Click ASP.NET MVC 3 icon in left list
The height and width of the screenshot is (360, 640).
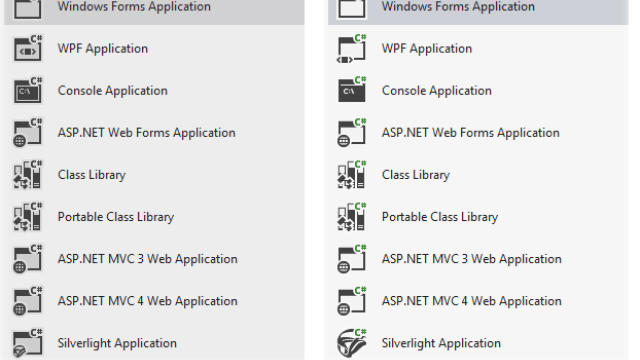click(28, 258)
